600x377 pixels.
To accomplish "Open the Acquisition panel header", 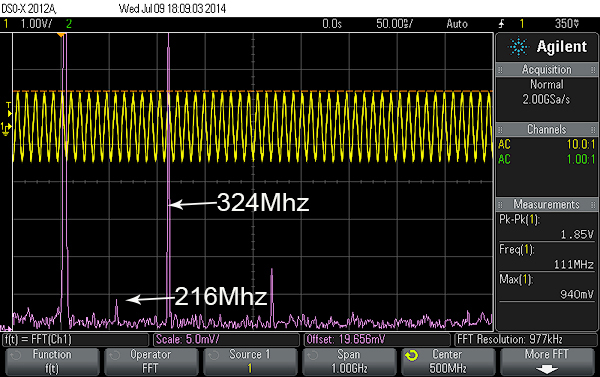I will coord(546,70).
